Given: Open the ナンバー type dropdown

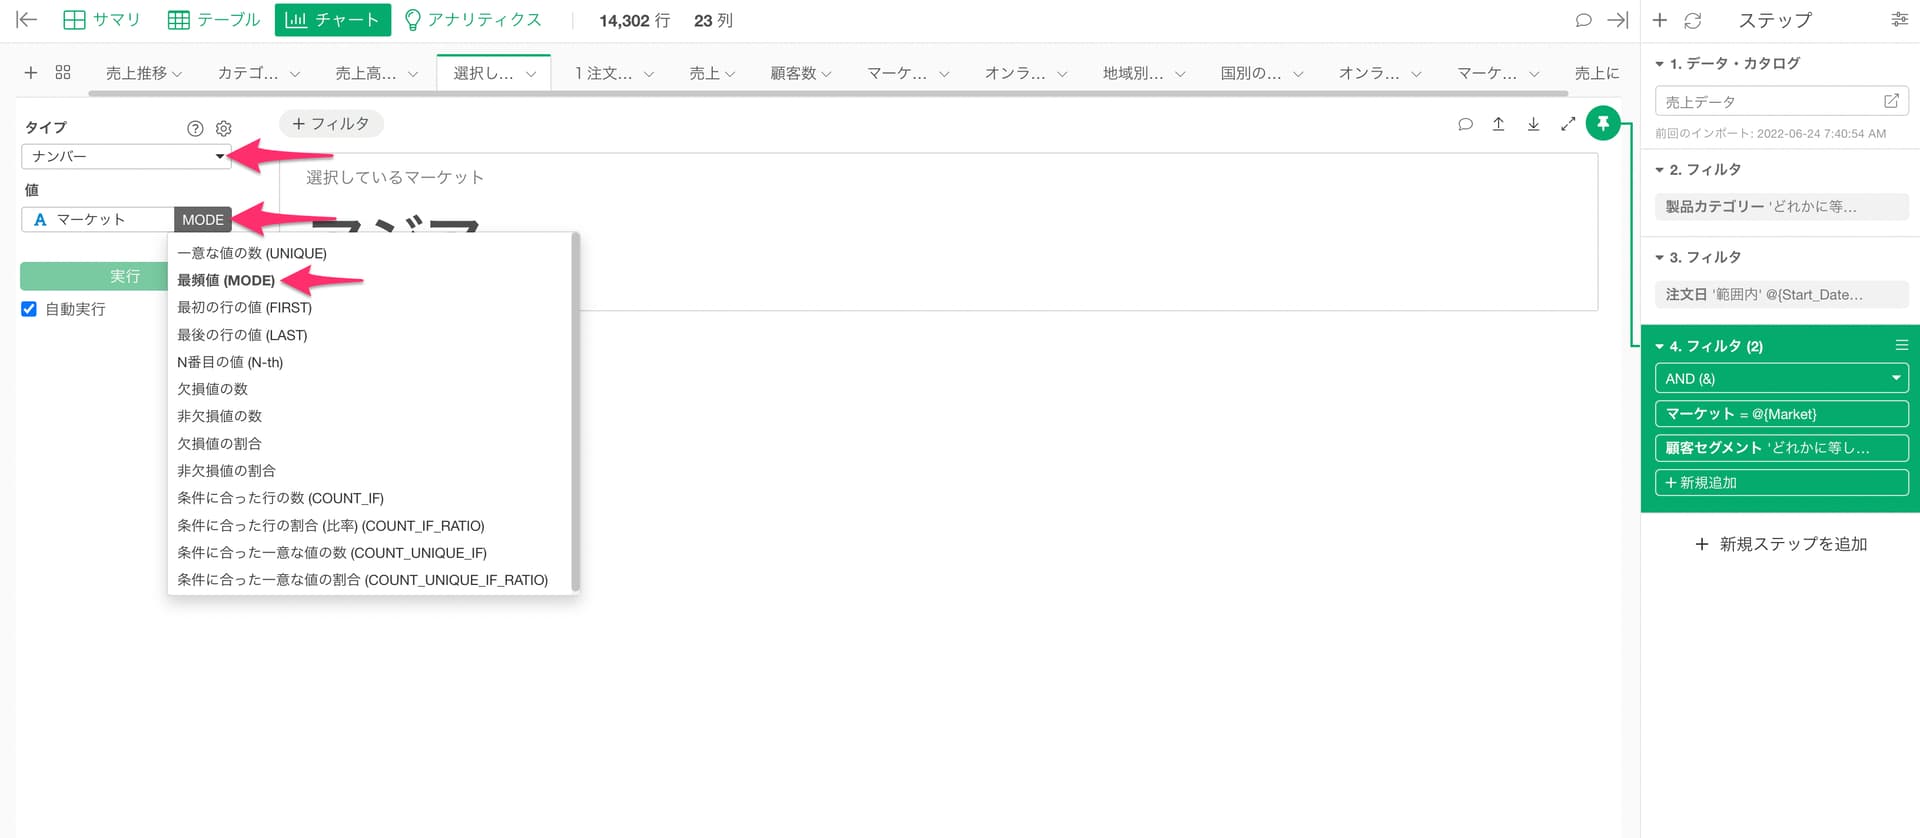Looking at the screenshot, I should click(126, 156).
